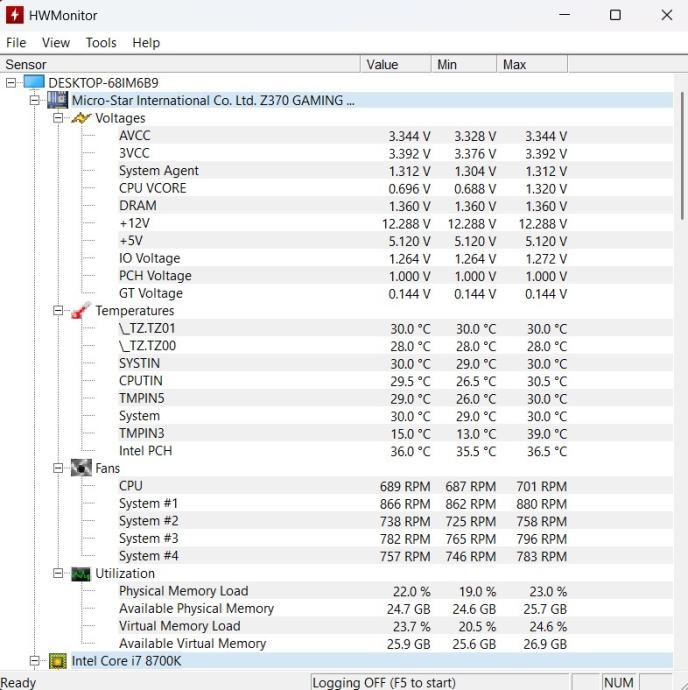Click the Value column header
This screenshot has width=688, height=690.
396,64
